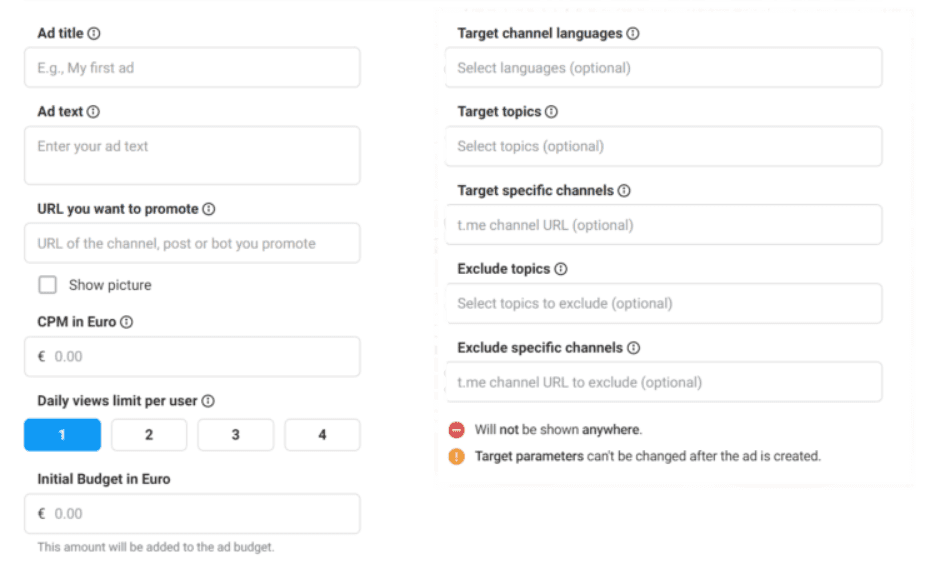
Task: Click info icon next to Target channel languages
Action: point(633,33)
